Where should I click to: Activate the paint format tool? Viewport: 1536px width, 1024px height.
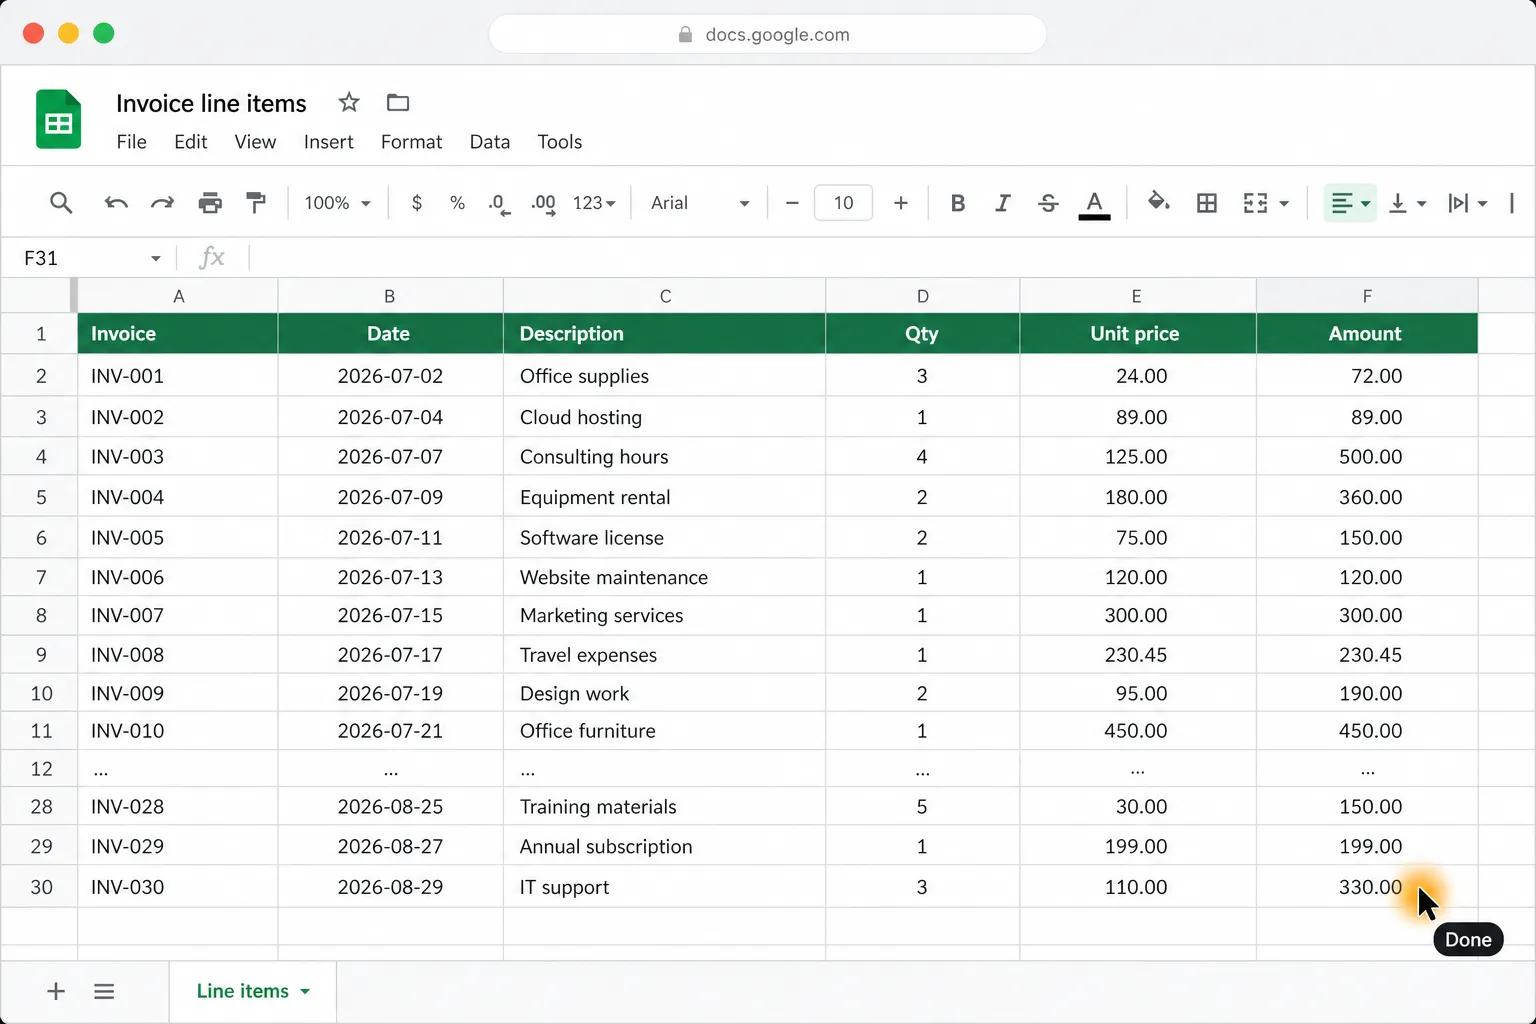click(256, 203)
